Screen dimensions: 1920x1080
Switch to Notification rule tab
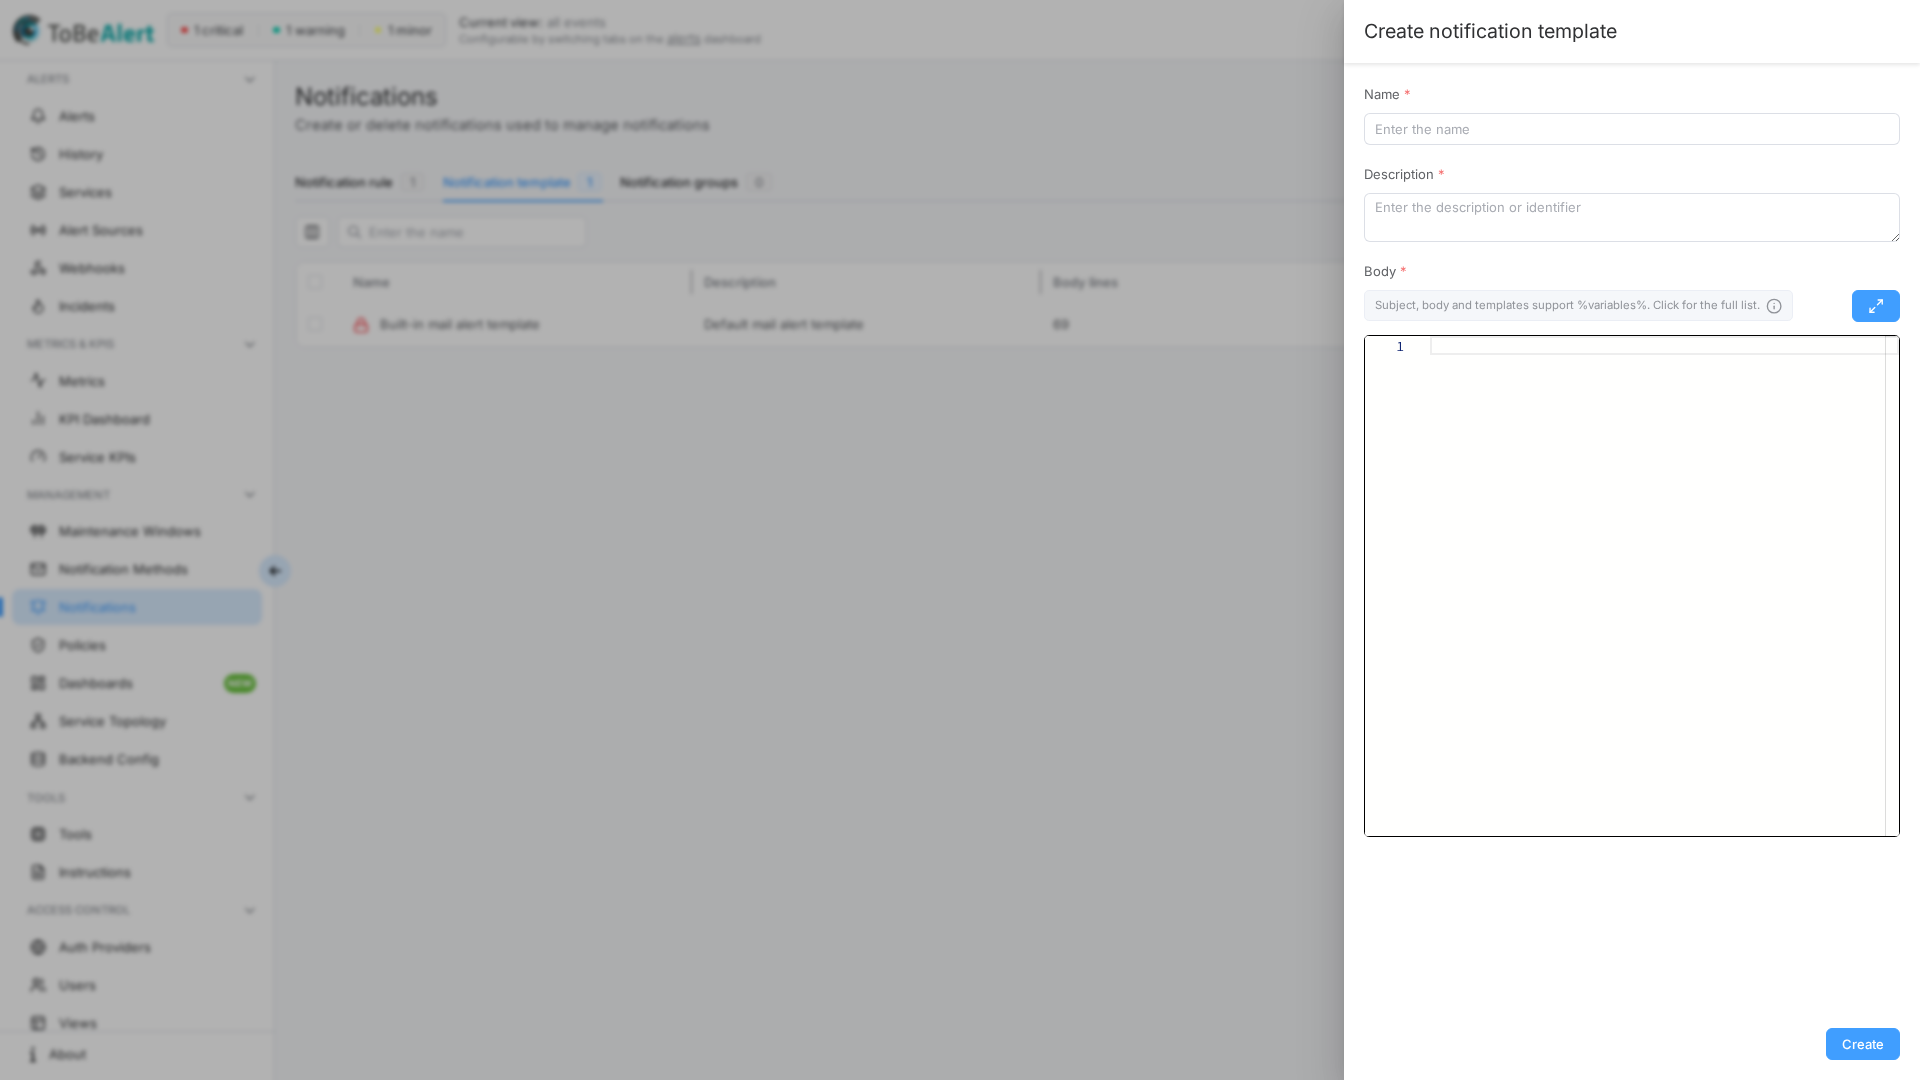pyautogui.click(x=358, y=182)
